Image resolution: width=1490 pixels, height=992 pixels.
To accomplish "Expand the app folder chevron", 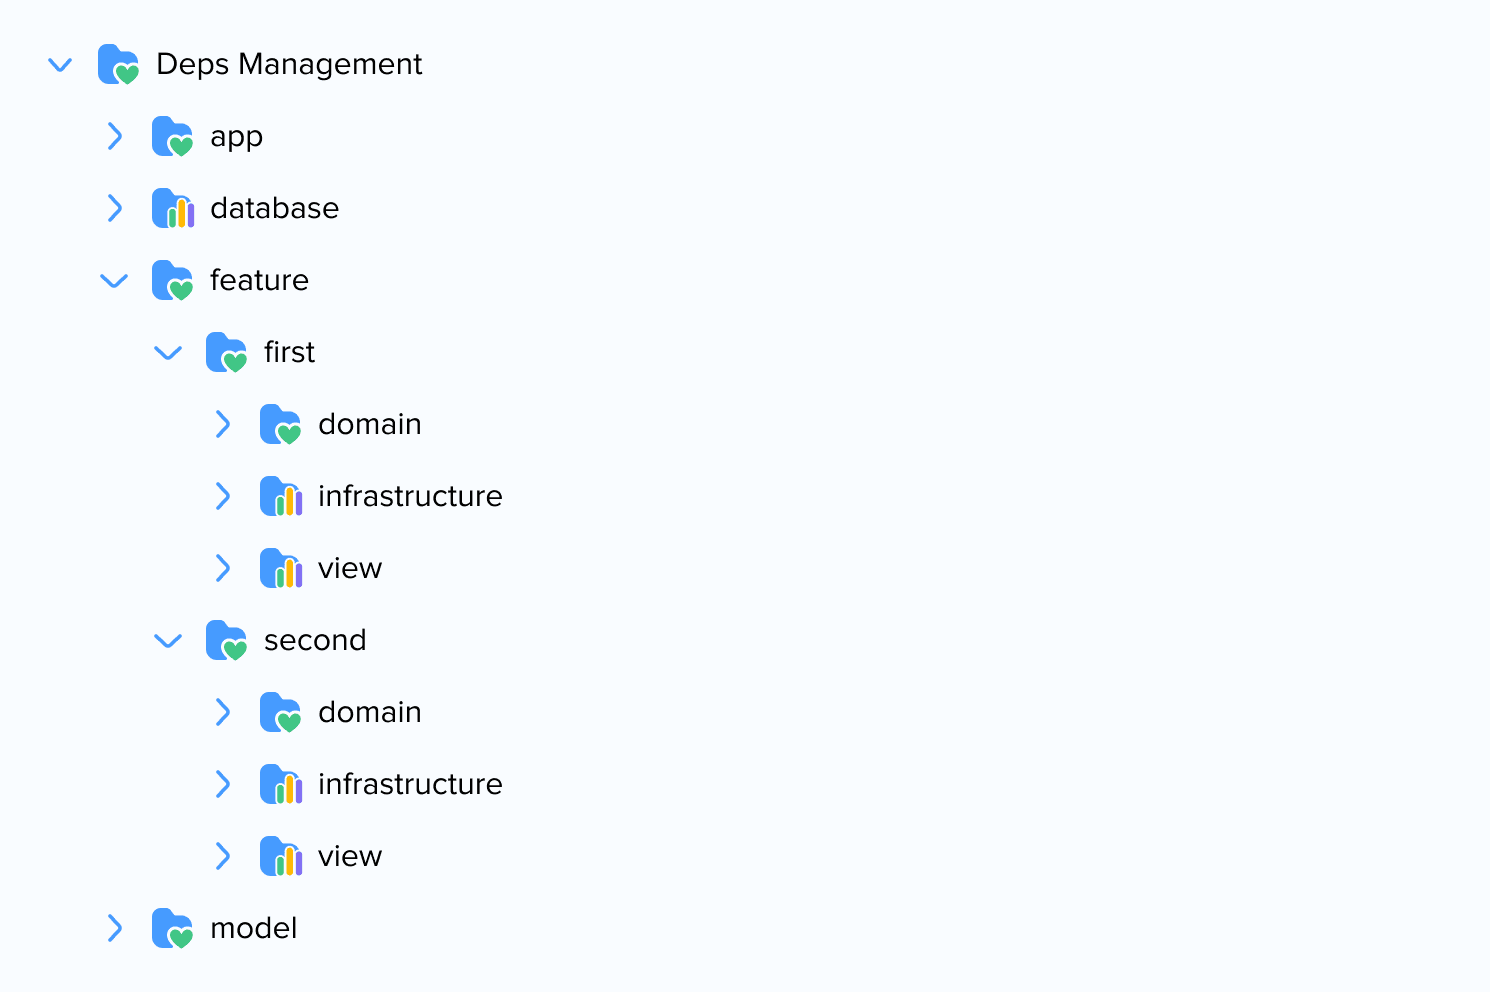I will click(115, 137).
